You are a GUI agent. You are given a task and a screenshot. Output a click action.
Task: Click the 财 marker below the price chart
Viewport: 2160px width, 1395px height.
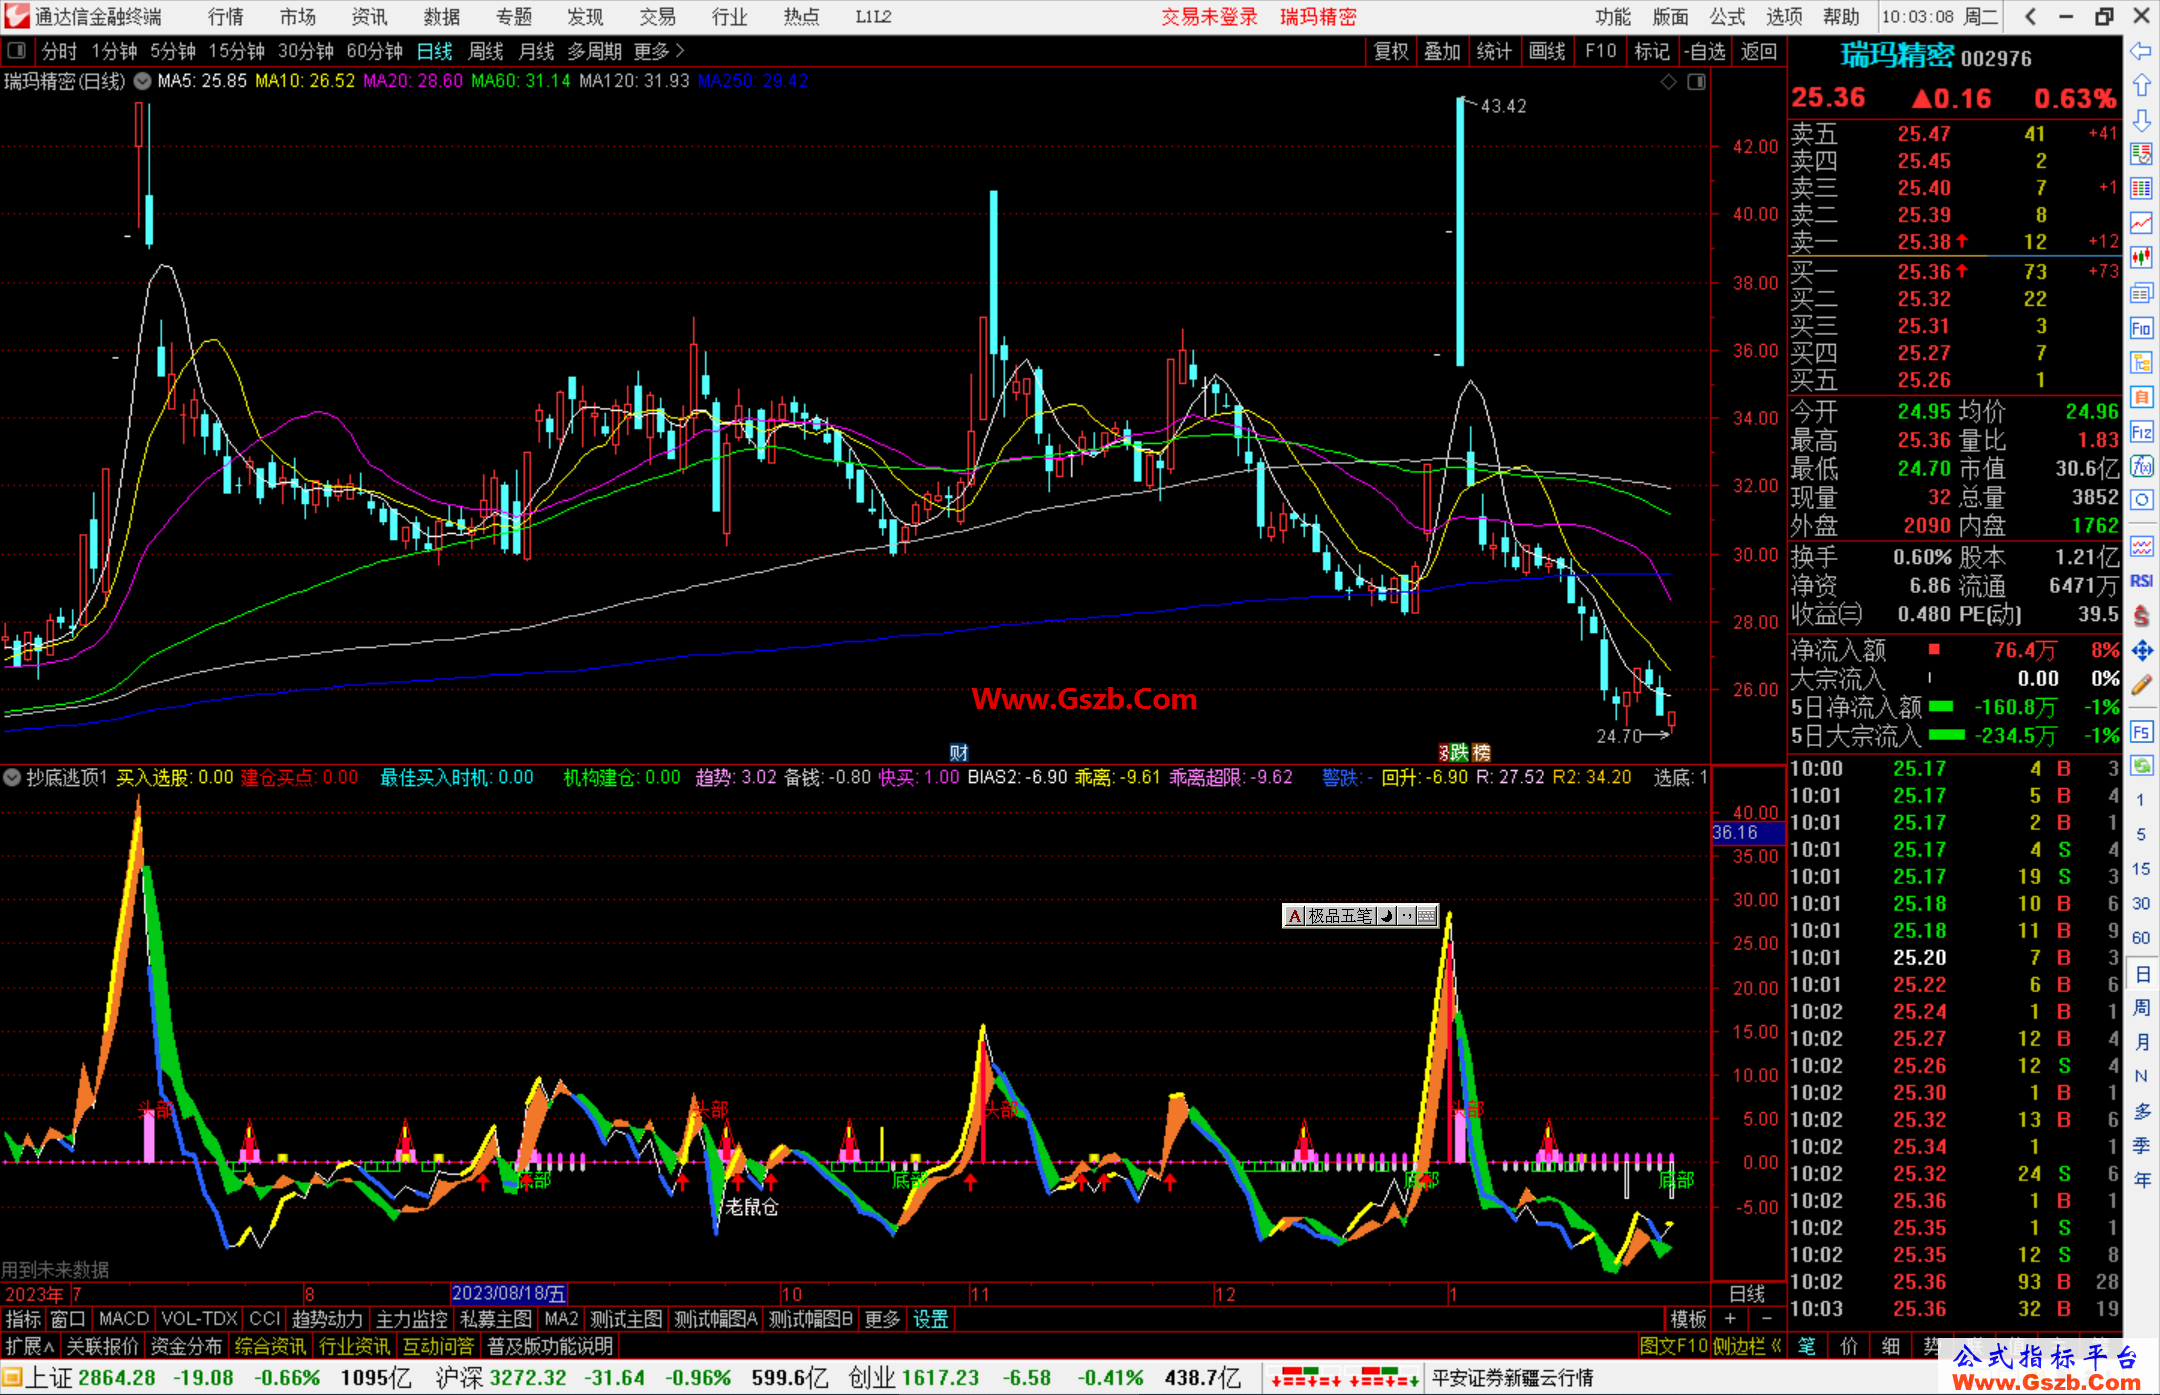(959, 752)
